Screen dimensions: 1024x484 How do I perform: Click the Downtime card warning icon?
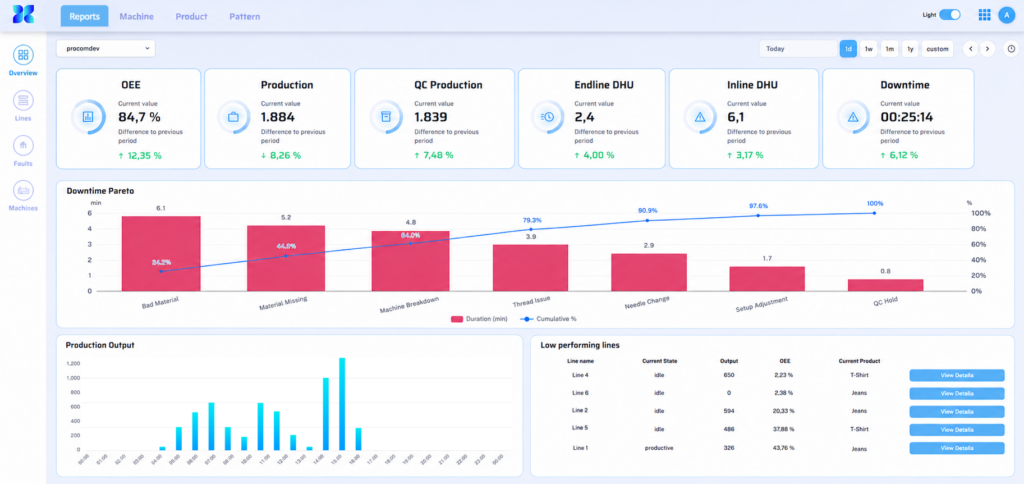click(x=852, y=118)
